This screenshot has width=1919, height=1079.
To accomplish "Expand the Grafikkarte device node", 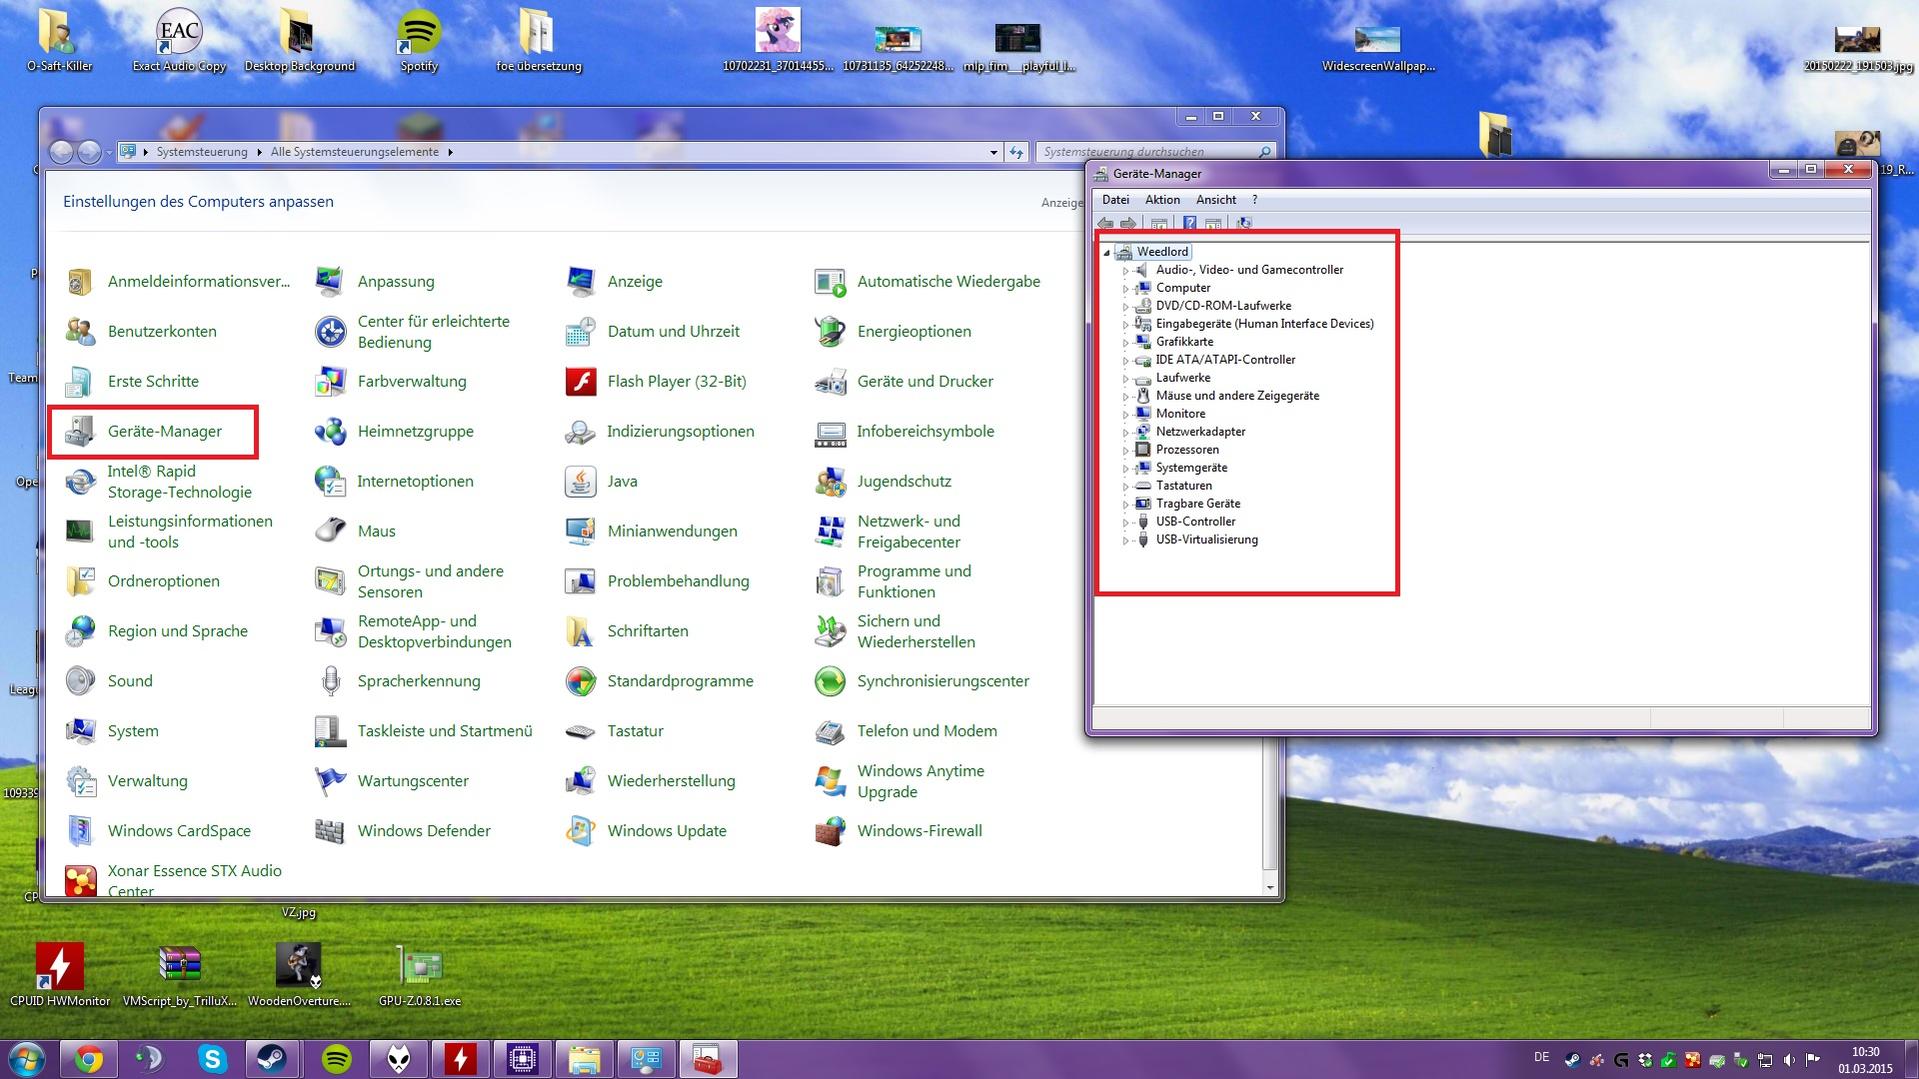I will pyautogui.click(x=1126, y=342).
